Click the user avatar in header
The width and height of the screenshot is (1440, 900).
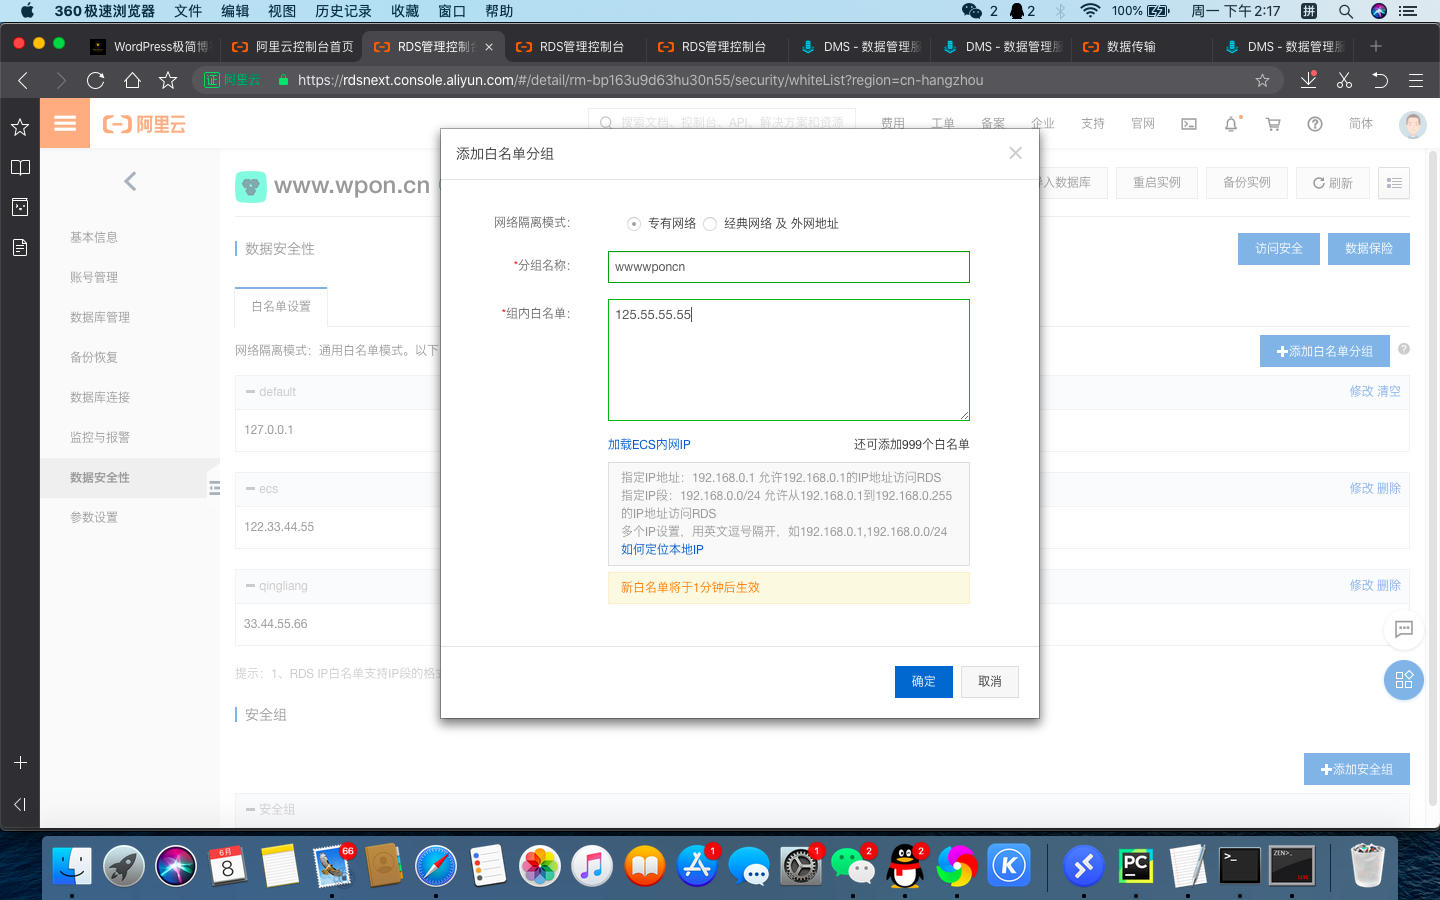coord(1413,124)
